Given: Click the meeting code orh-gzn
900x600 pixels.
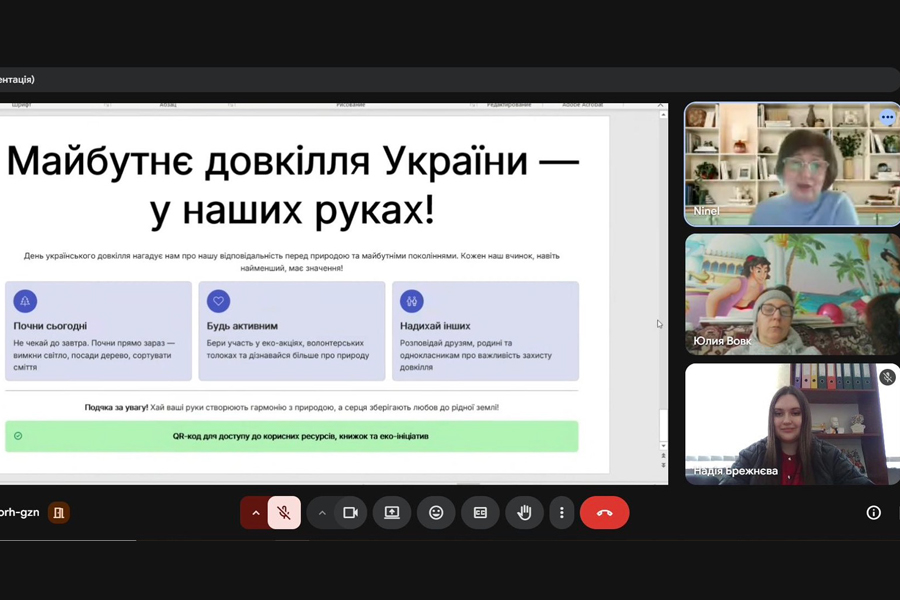Looking at the screenshot, I should (x=20, y=512).
